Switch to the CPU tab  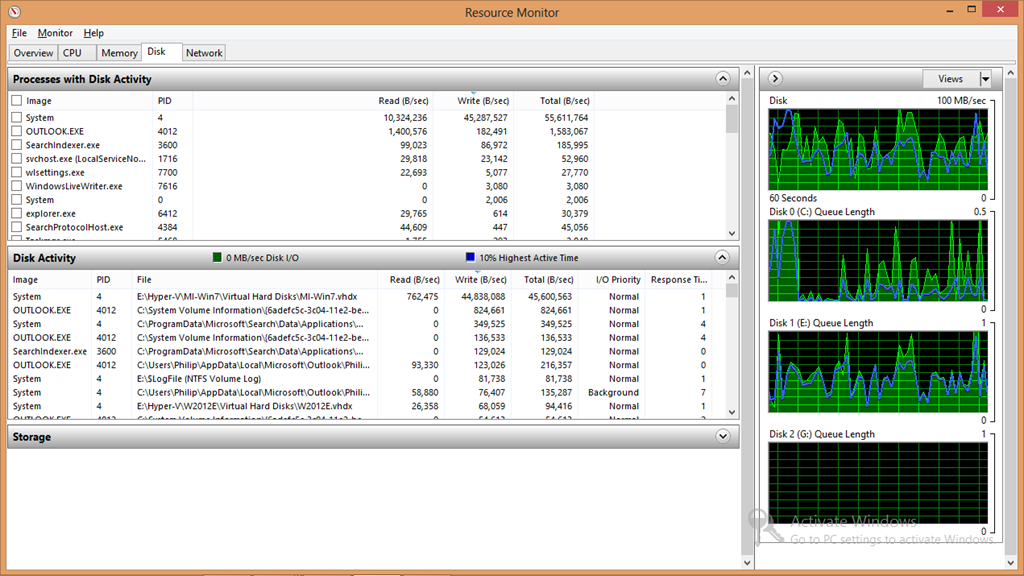coord(72,53)
